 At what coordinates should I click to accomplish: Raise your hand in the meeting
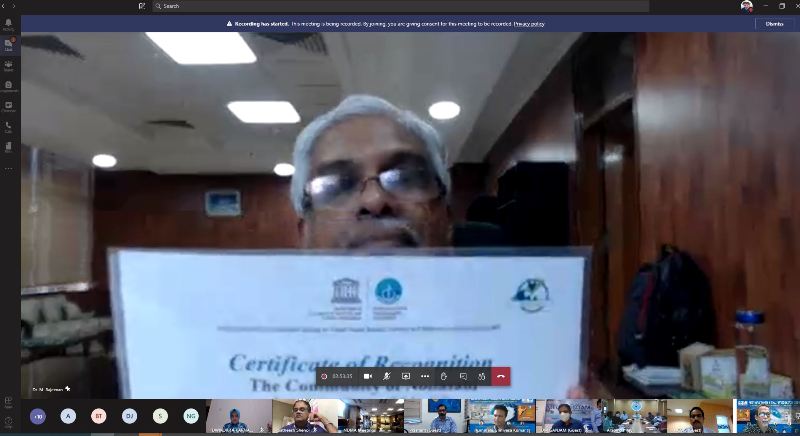[x=444, y=376]
